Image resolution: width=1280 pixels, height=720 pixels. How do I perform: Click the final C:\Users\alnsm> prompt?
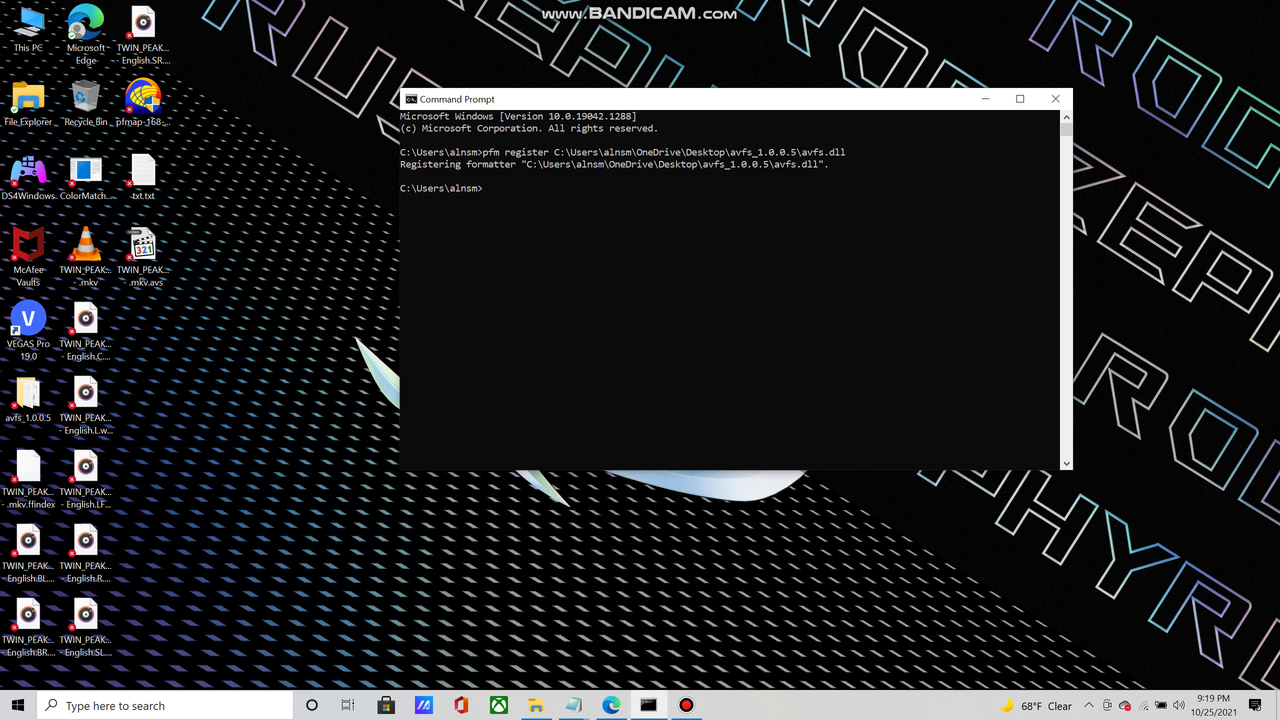click(x=441, y=188)
